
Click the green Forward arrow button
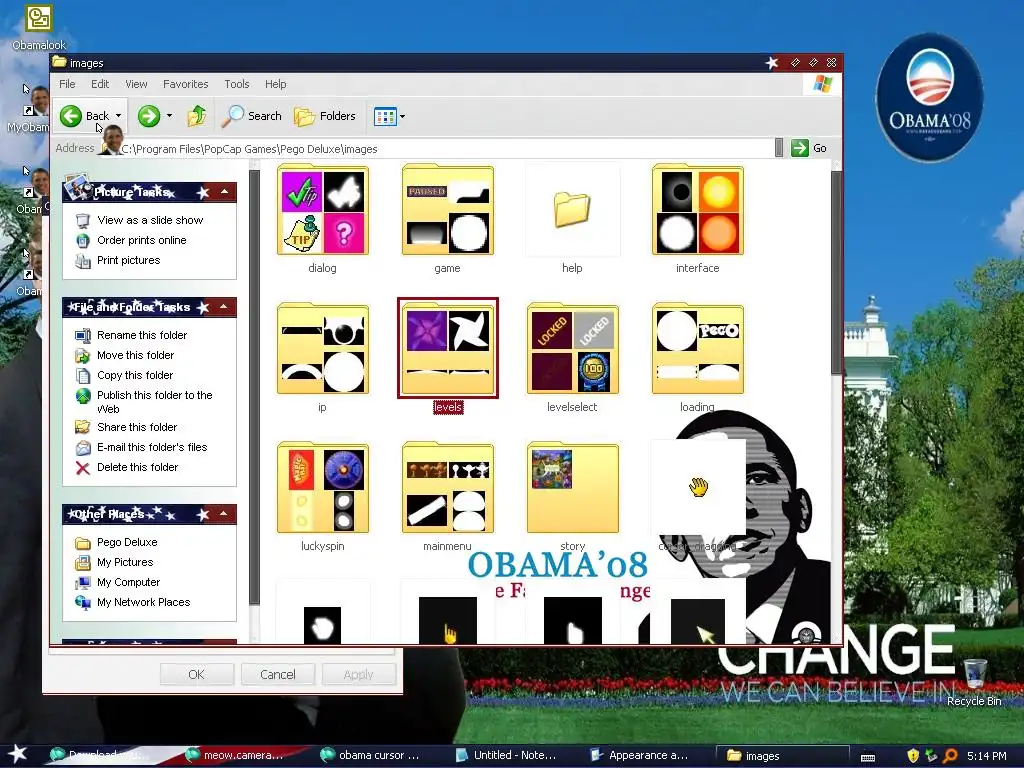pyautogui.click(x=149, y=116)
